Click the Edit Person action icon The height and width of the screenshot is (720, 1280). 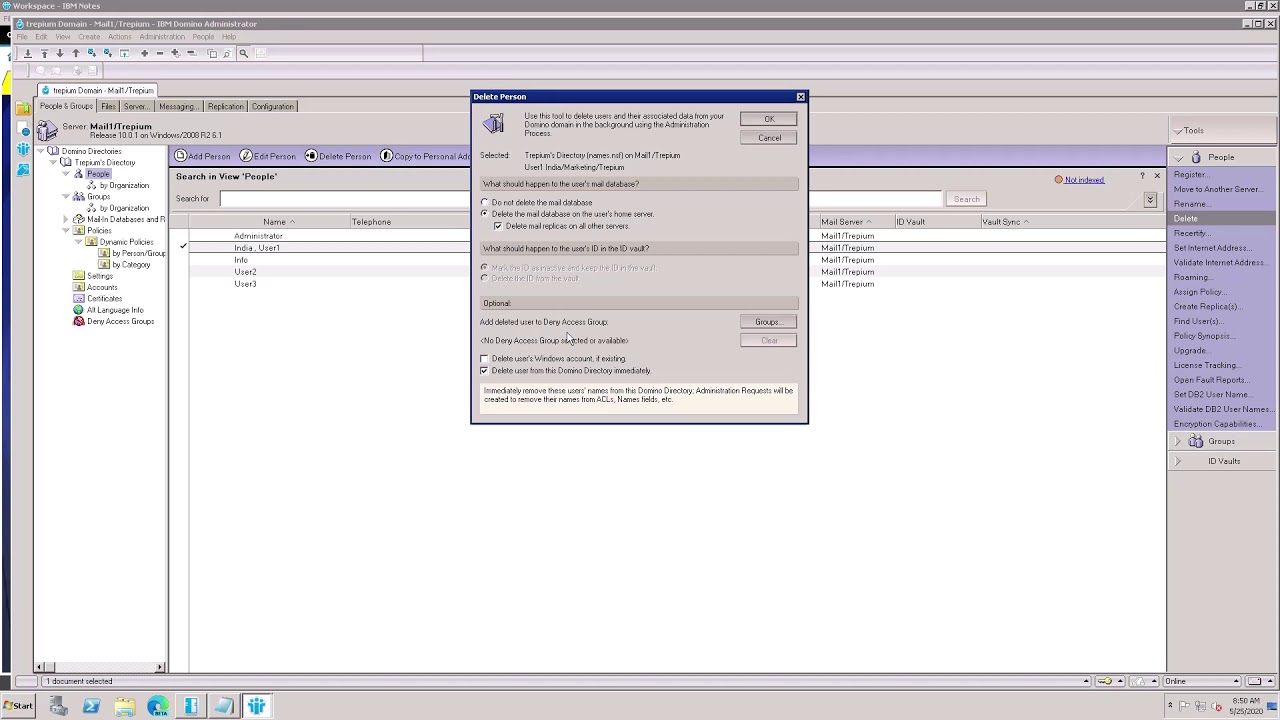click(x=246, y=156)
